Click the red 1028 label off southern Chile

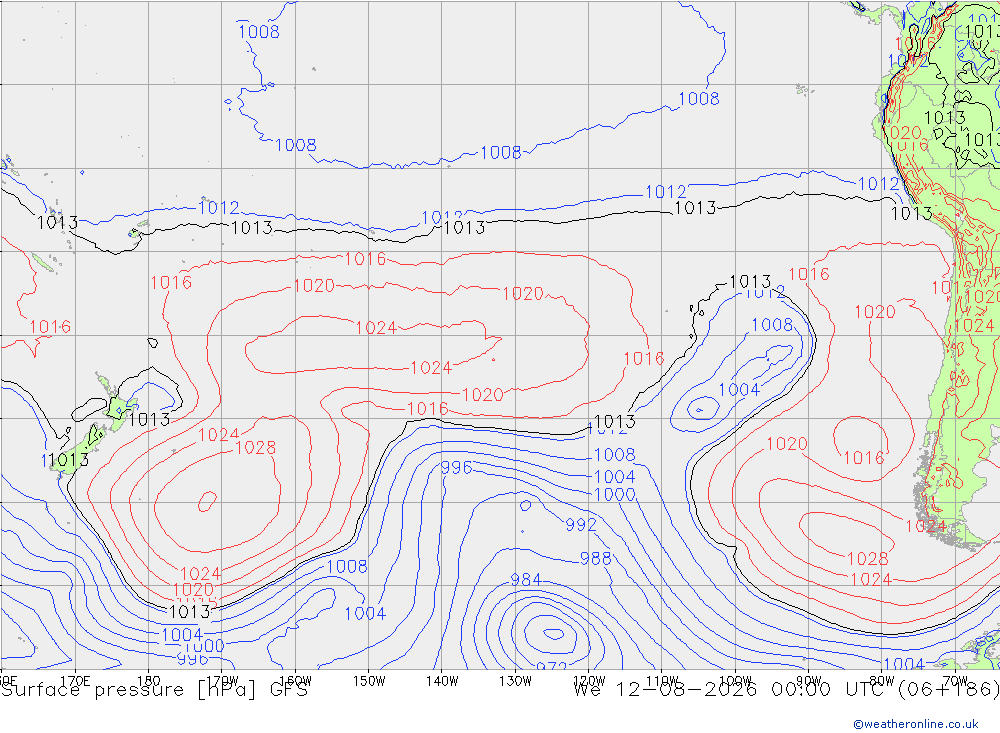click(867, 559)
